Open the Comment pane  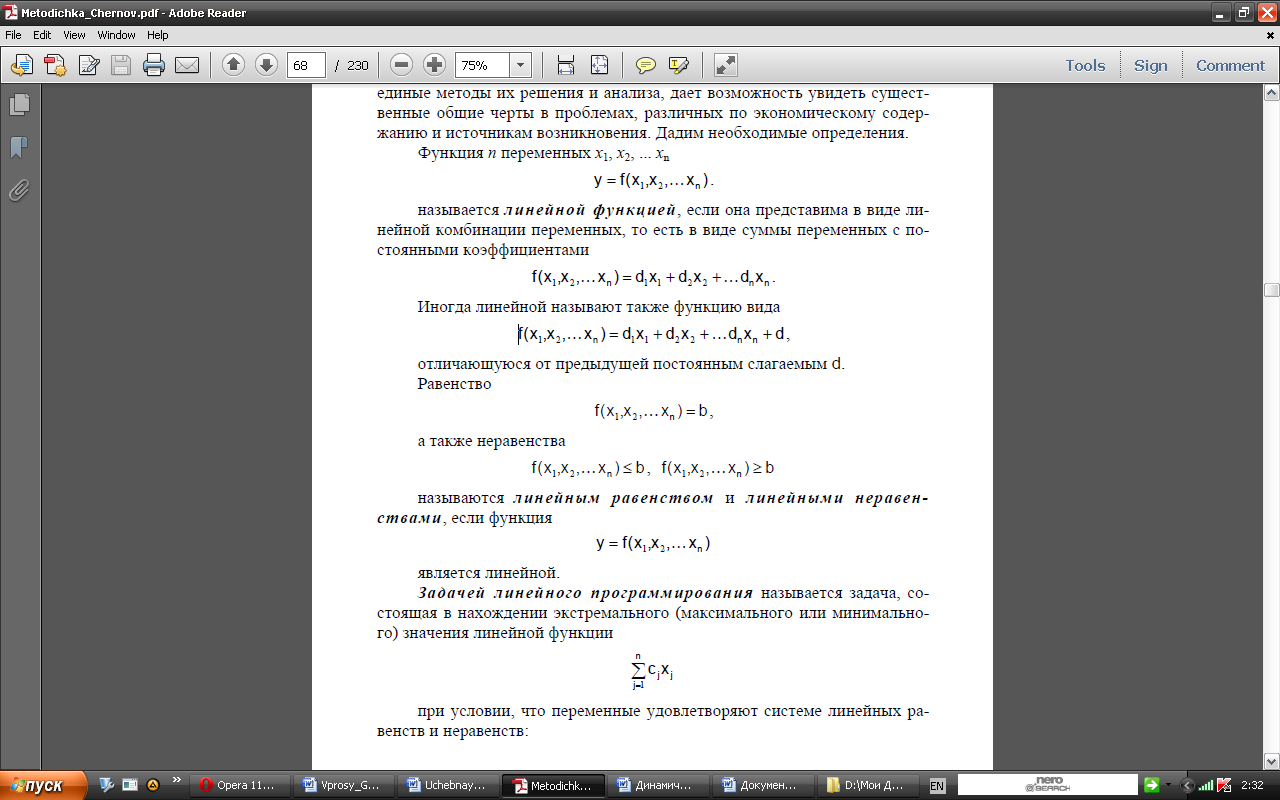(1231, 65)
